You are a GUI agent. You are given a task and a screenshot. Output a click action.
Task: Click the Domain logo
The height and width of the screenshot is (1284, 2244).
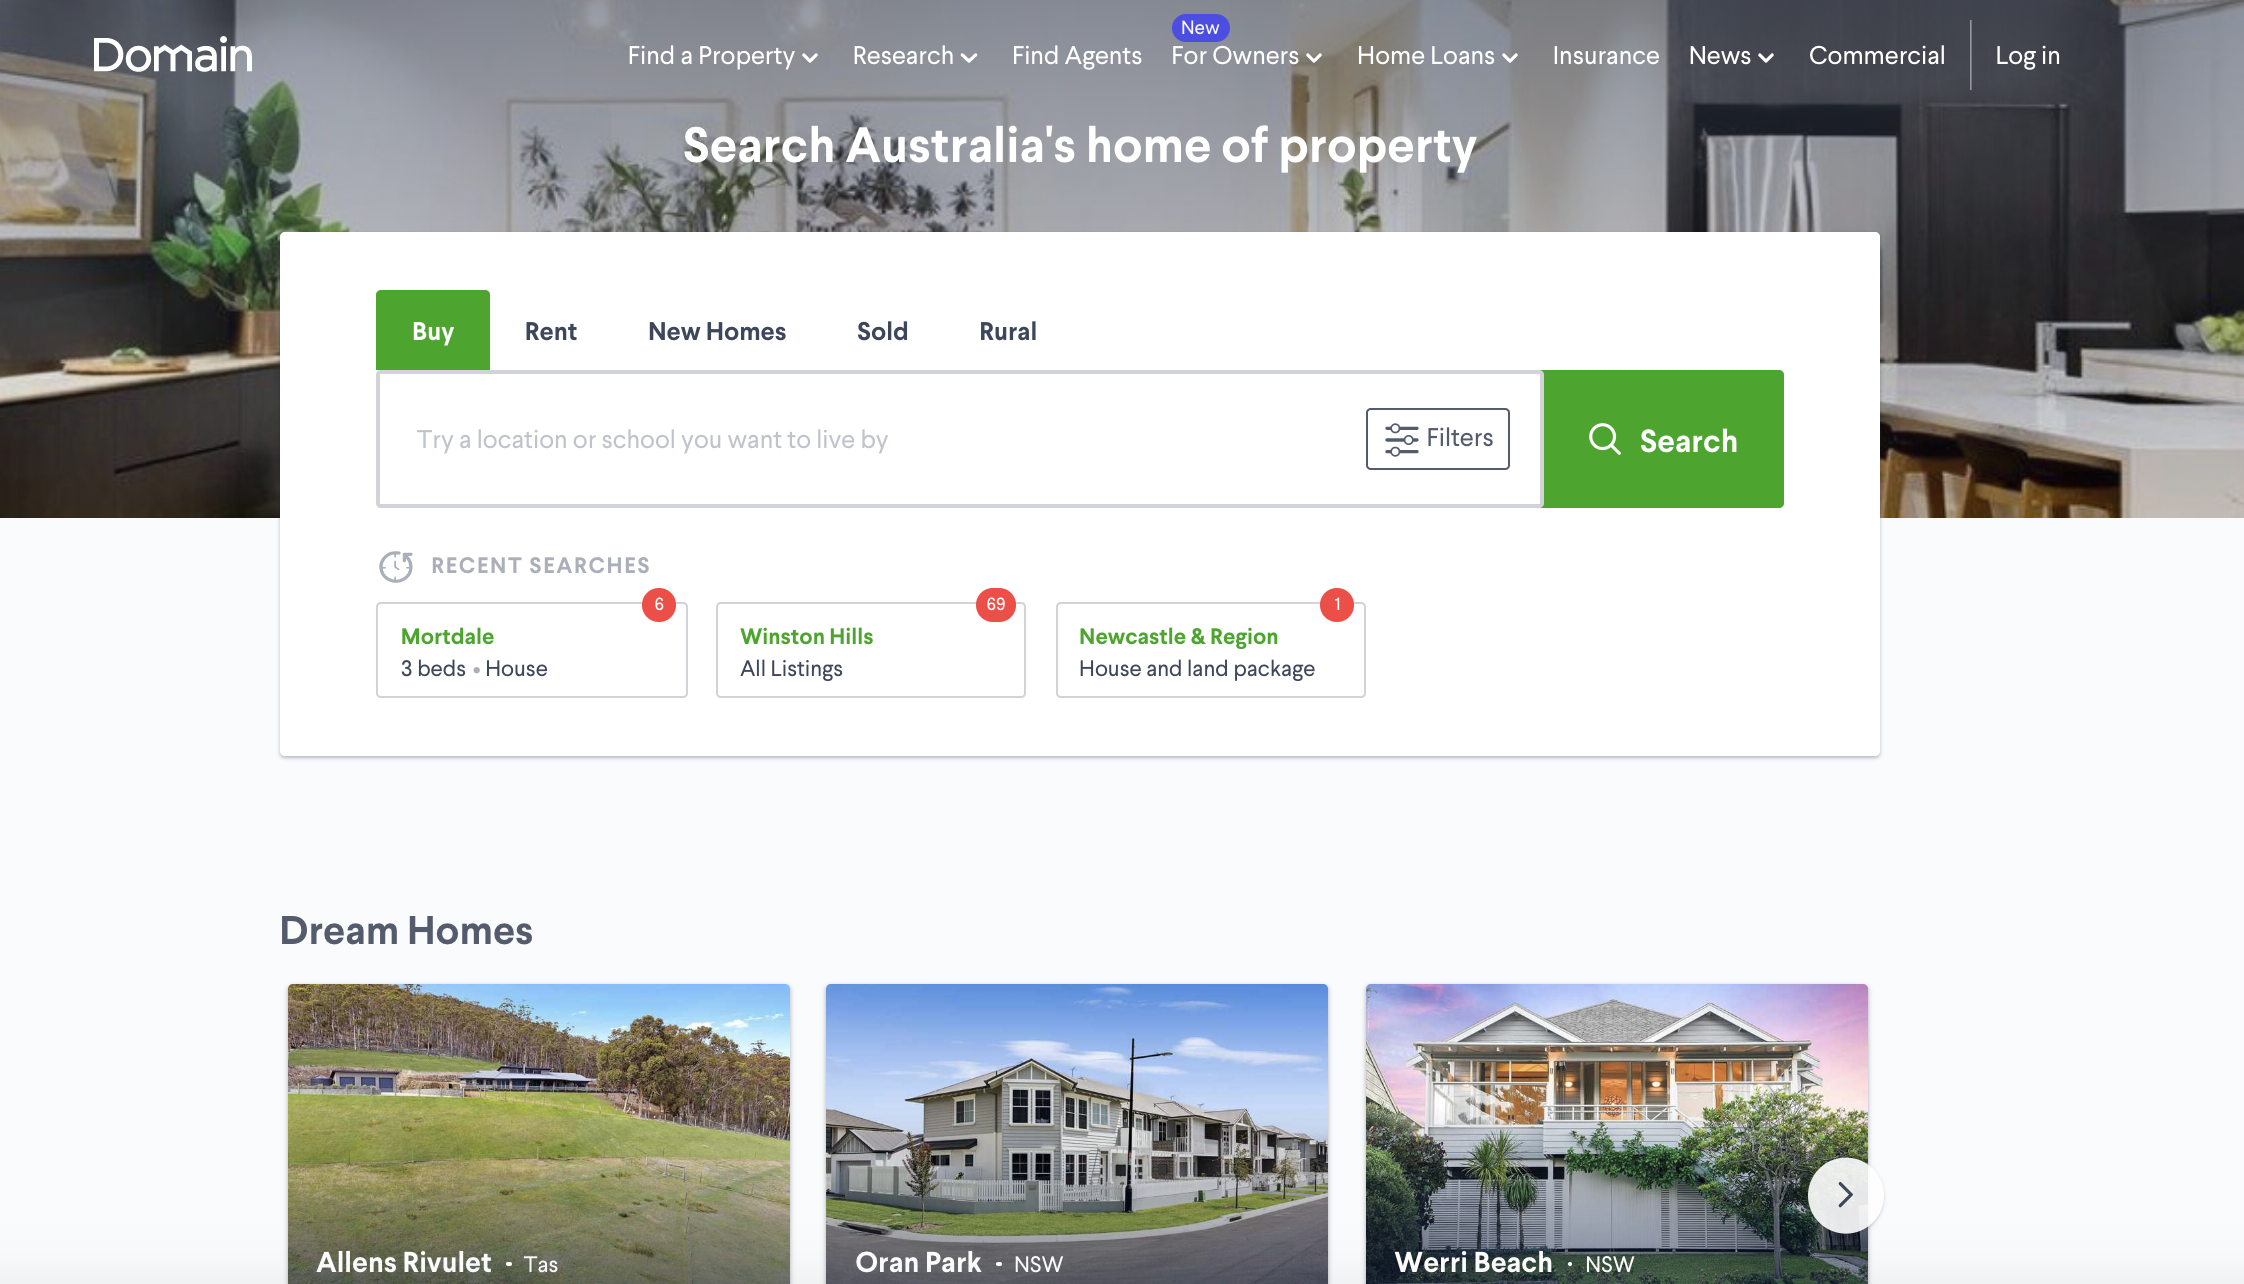coord(172,55)
